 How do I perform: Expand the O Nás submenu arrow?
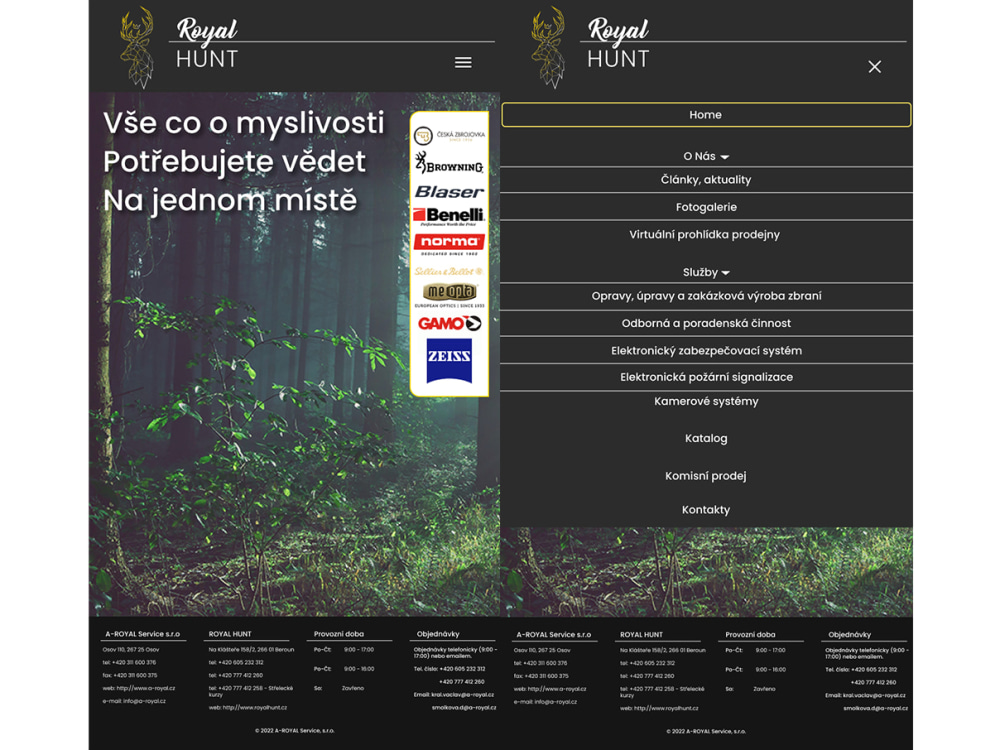pyautogui.click(x=725, y=157)
